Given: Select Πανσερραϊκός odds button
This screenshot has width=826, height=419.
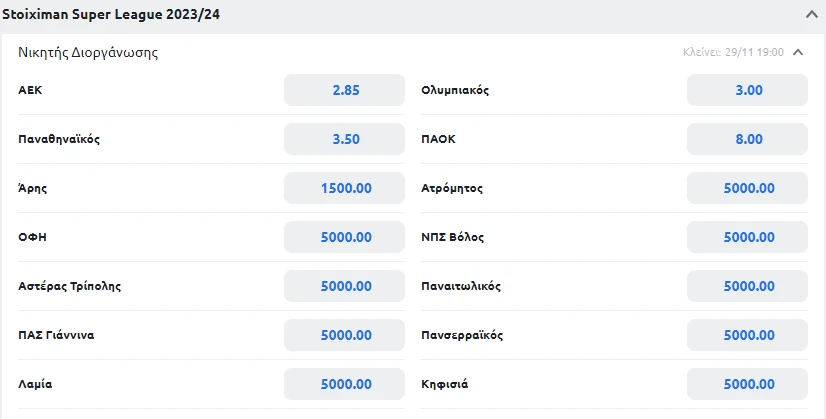Looking at the screenshot, I should pos(748,335).
